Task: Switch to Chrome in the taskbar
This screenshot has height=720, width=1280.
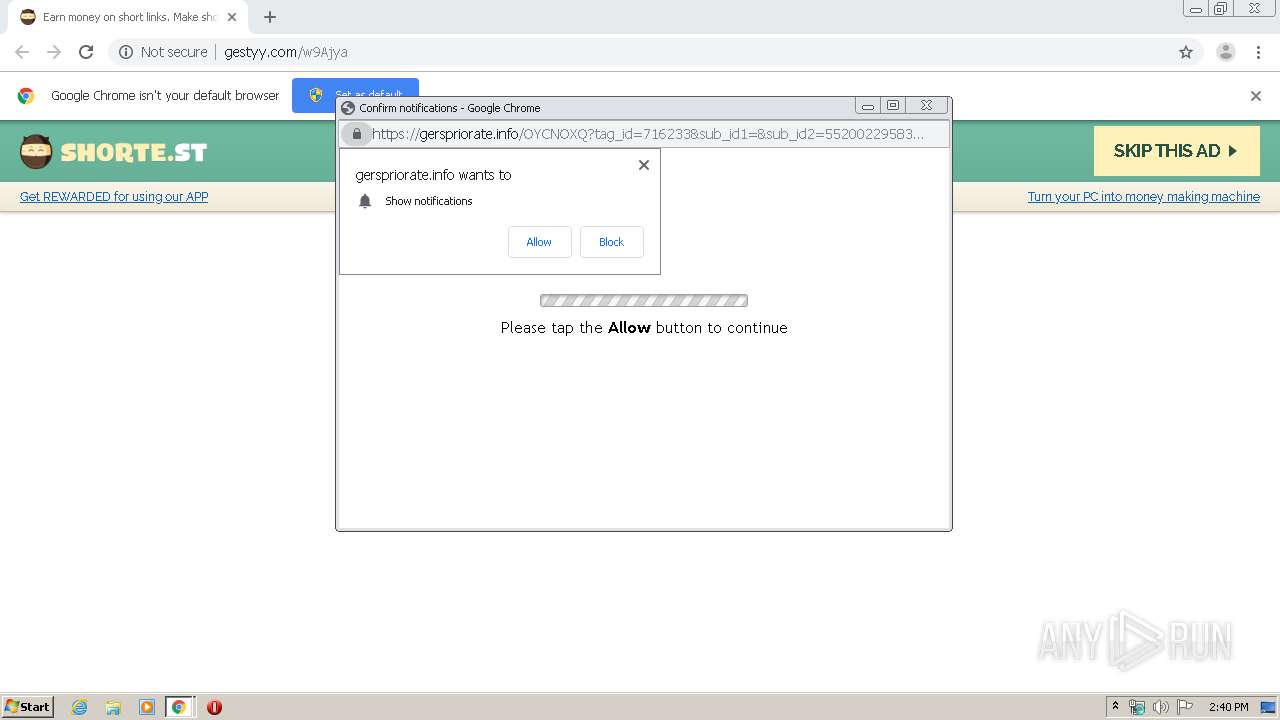Action: coord(179,707)
